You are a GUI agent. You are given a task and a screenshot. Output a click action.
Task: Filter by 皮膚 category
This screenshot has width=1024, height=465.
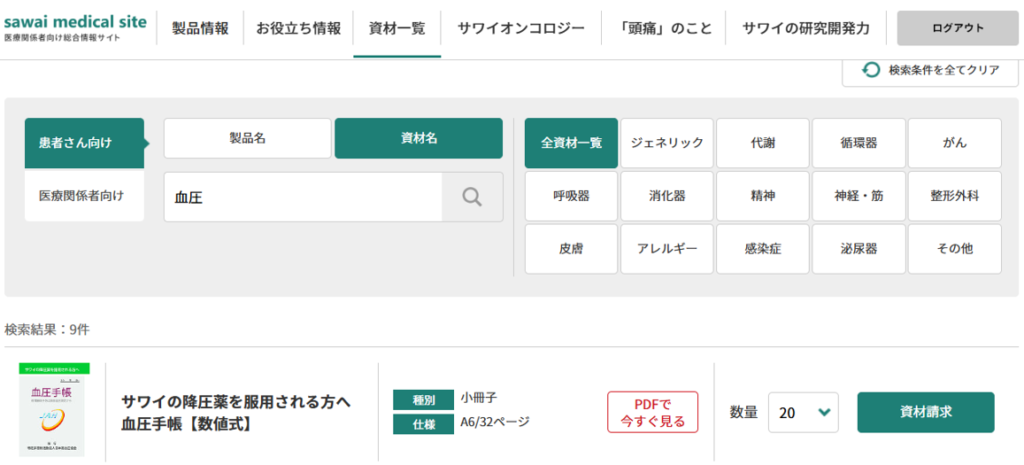571,249
